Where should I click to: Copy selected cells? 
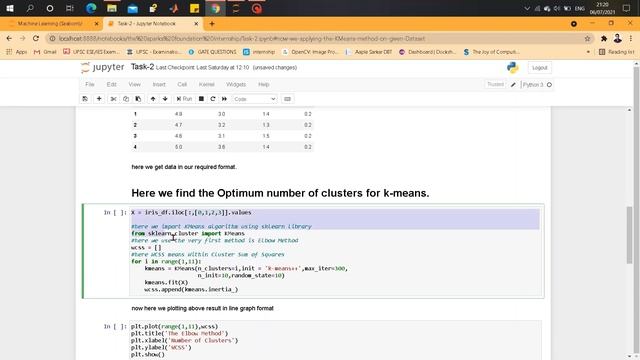(x=126, y=99)
